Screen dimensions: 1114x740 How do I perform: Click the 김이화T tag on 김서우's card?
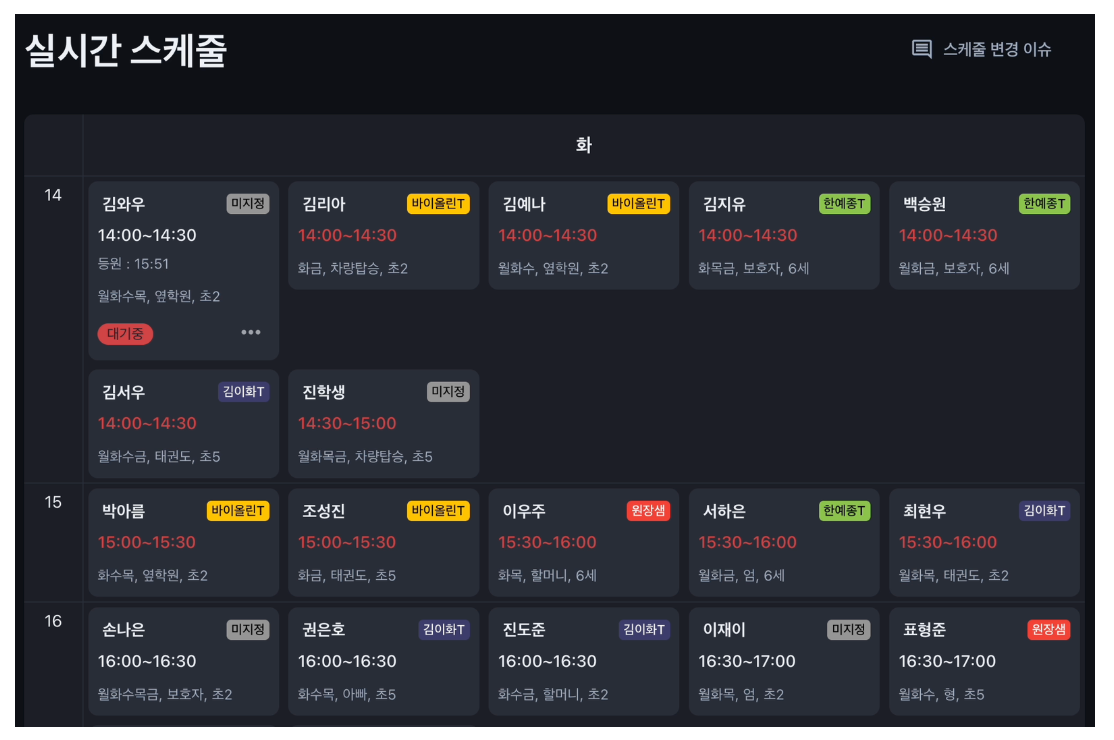click(244, 392)
